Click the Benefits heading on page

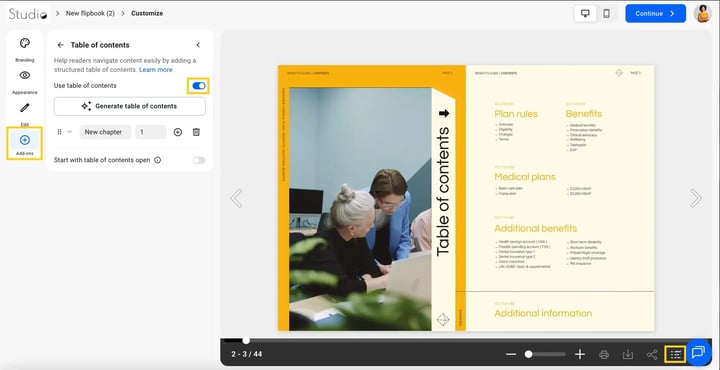click(x=584, y=114)
